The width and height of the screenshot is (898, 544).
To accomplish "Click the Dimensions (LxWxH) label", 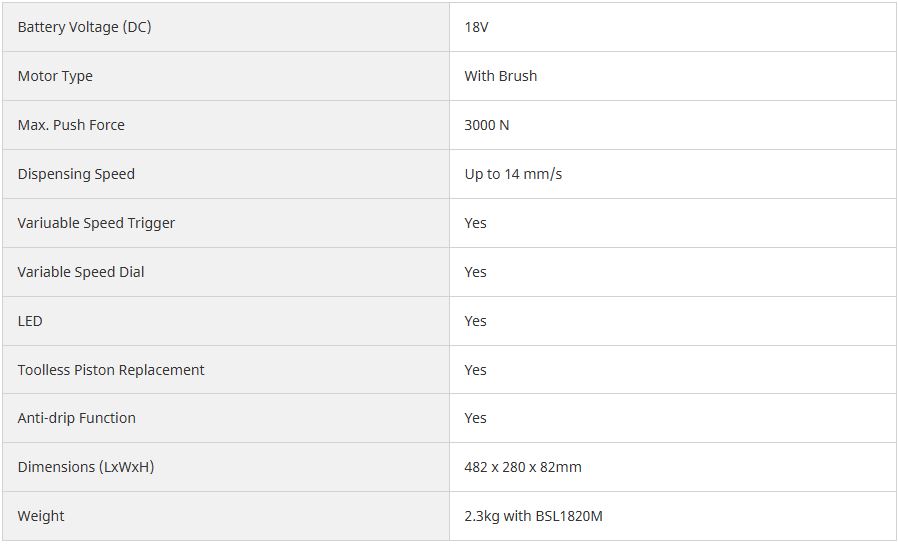I will coord(86,467).
